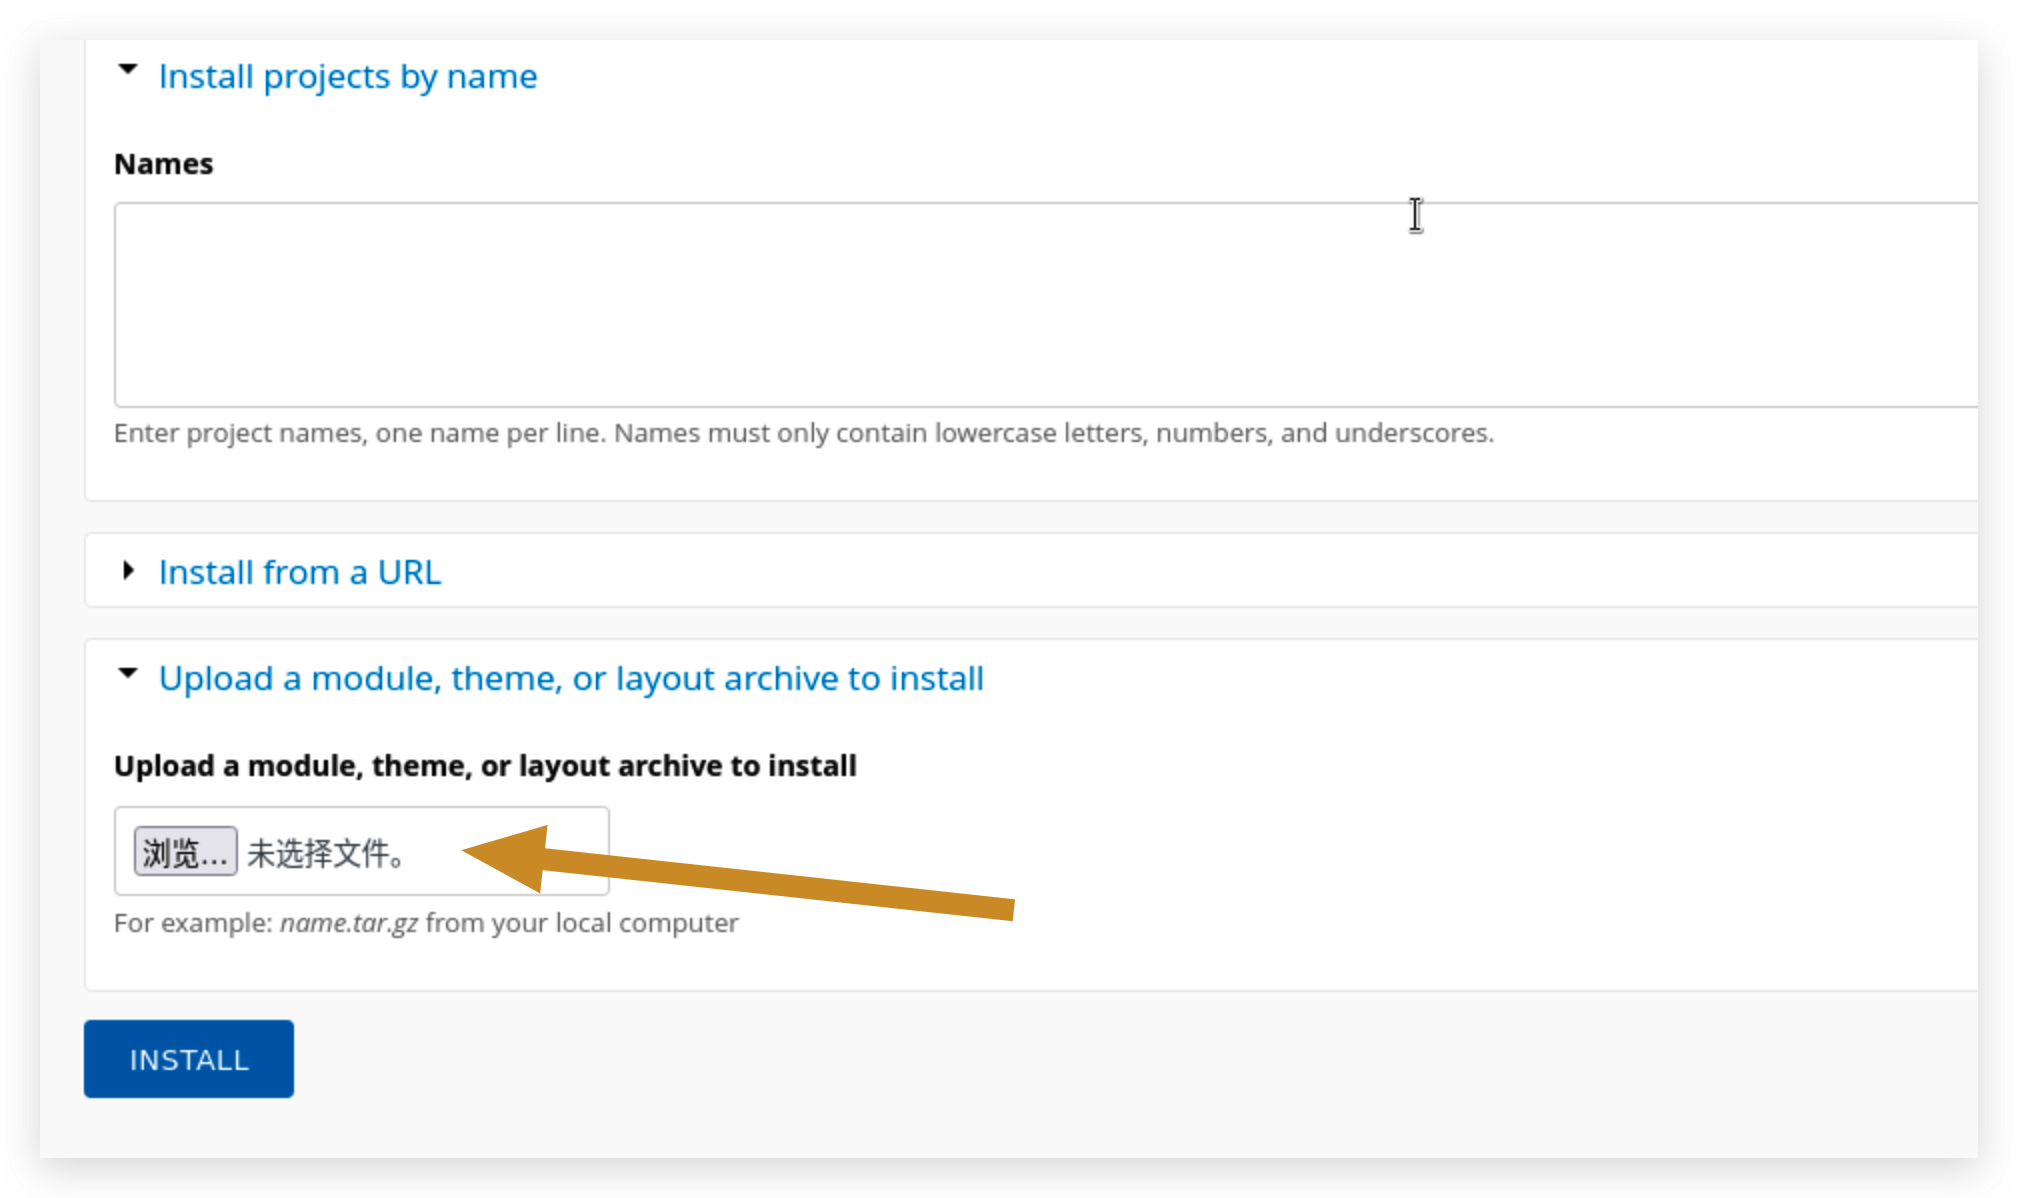
Task: Click blank area of Install from URL panel
Action: pyautogui.click(x=1200, y=571)
